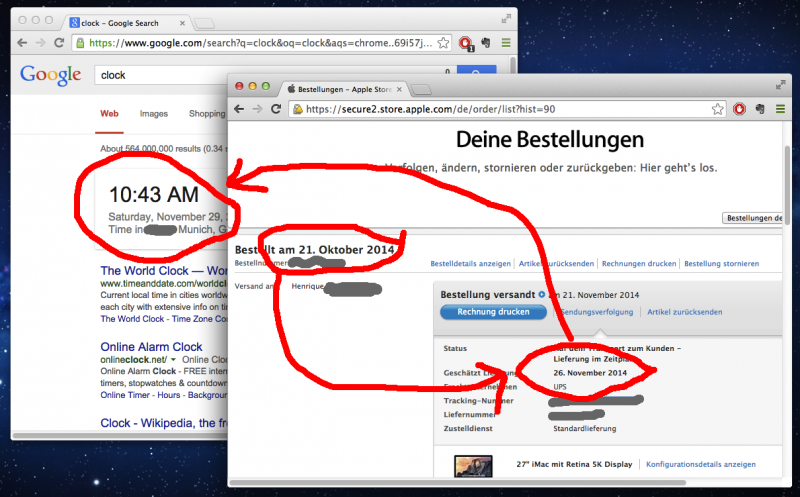
Task: Enter fullscreen on the Google Search window
Action: click(x=506, y=19)
